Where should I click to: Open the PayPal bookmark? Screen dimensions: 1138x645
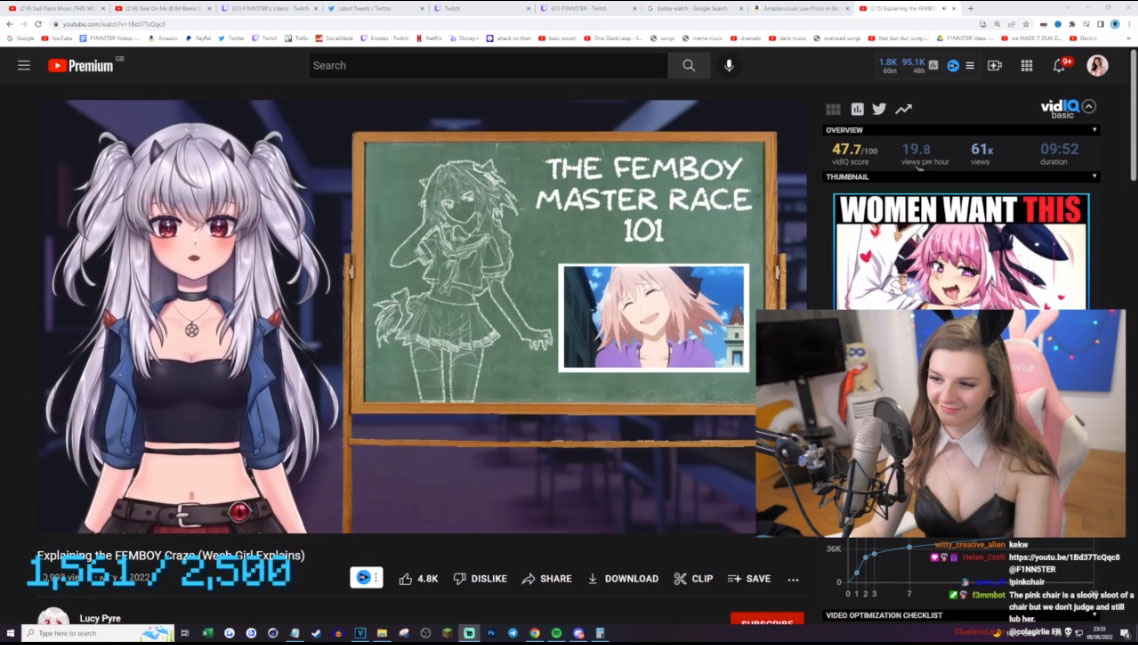pyautogui.click(x=199, y=38)
